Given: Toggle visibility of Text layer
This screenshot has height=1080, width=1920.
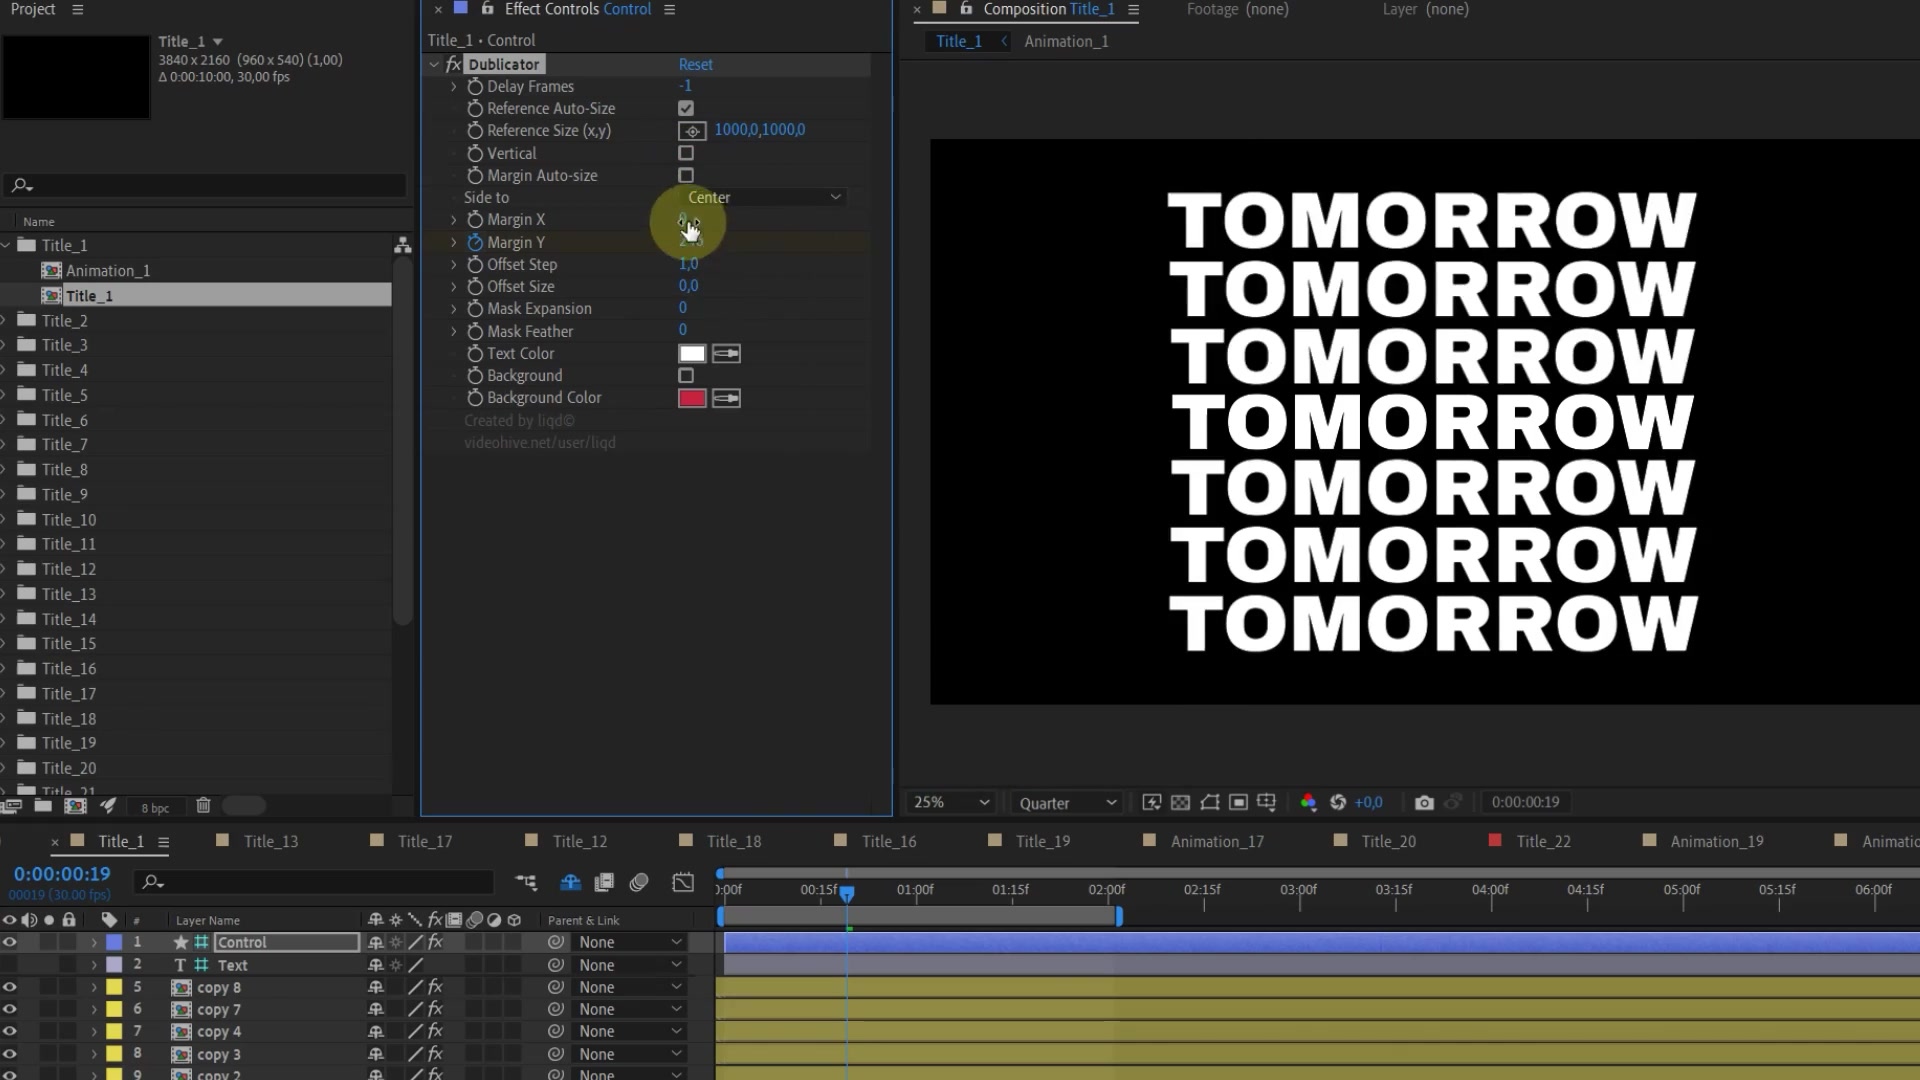Looking at the screenshot, I should click(9, 964).
